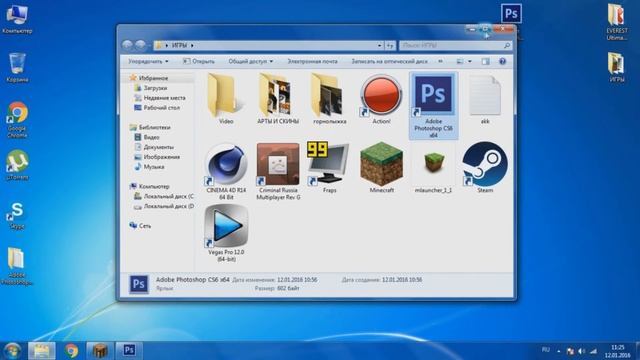Click the RU language indicator

coord(545,350)
